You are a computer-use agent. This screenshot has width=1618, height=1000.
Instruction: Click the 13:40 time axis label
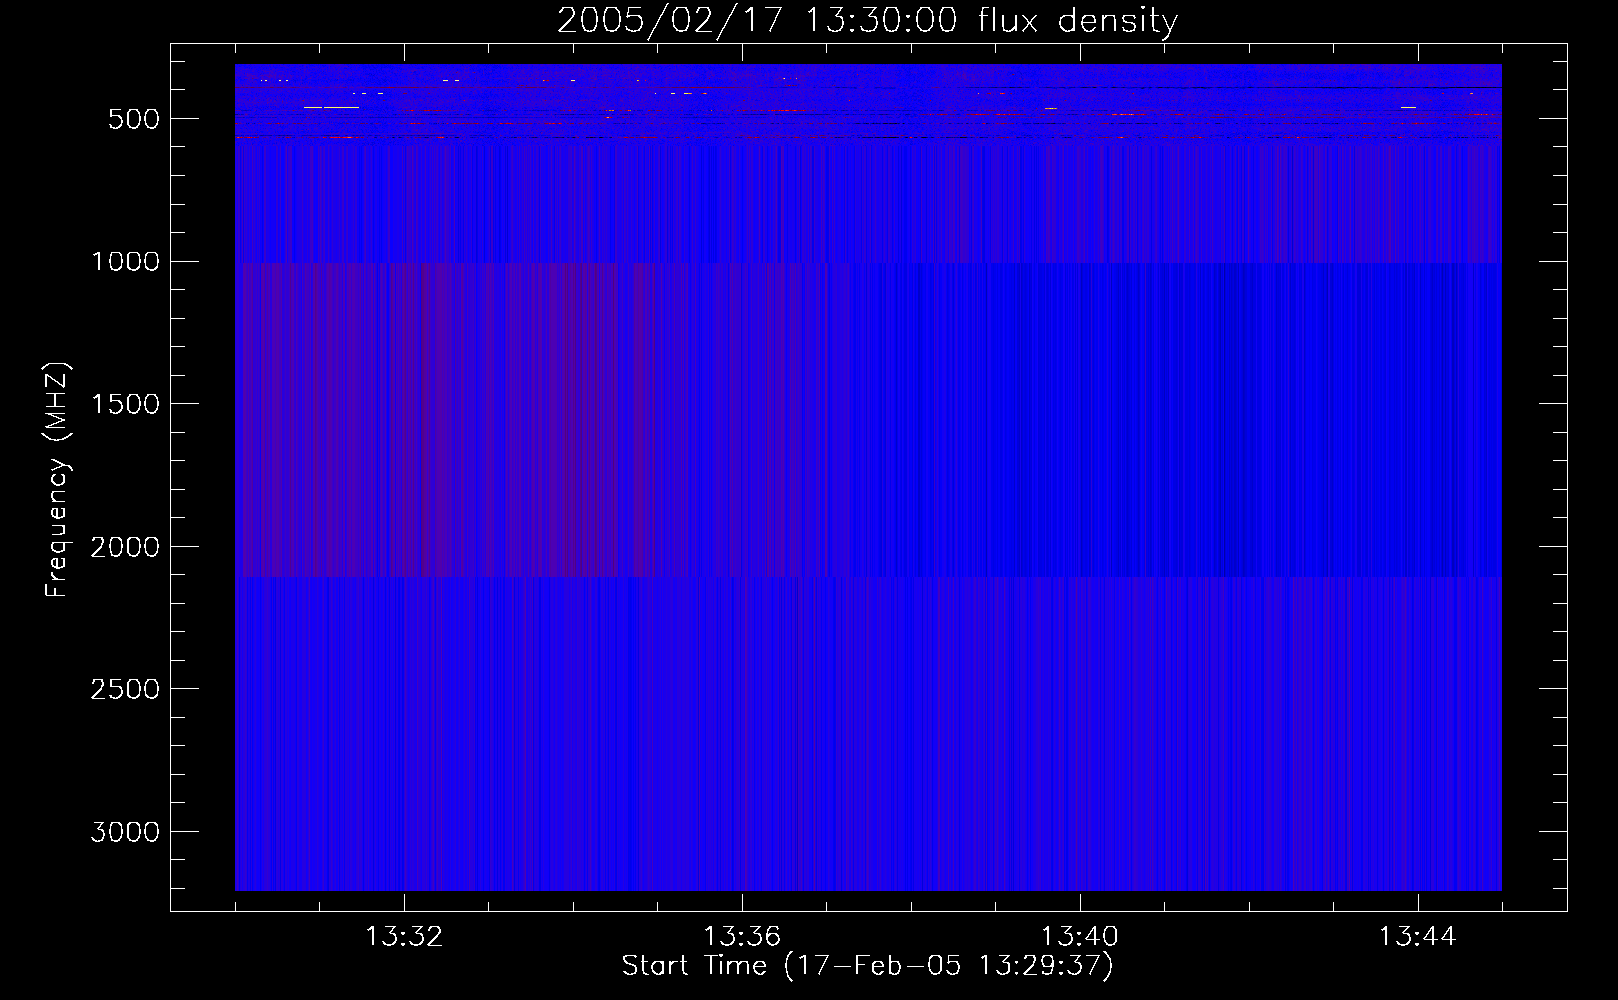(1080, 937)
